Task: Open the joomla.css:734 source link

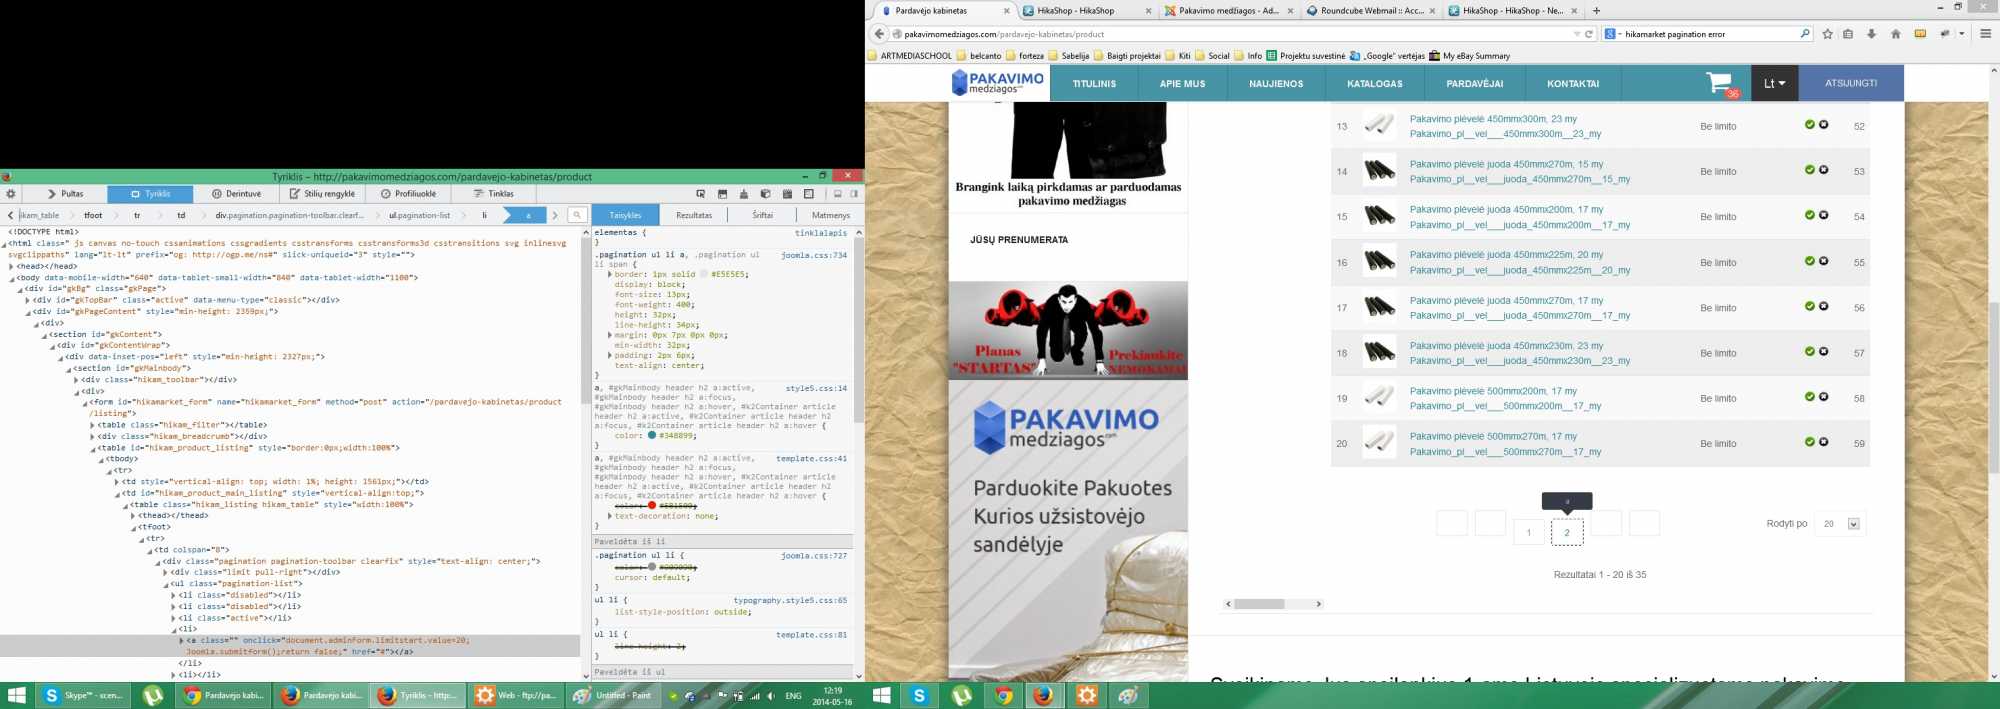Action: pos(814,255)
